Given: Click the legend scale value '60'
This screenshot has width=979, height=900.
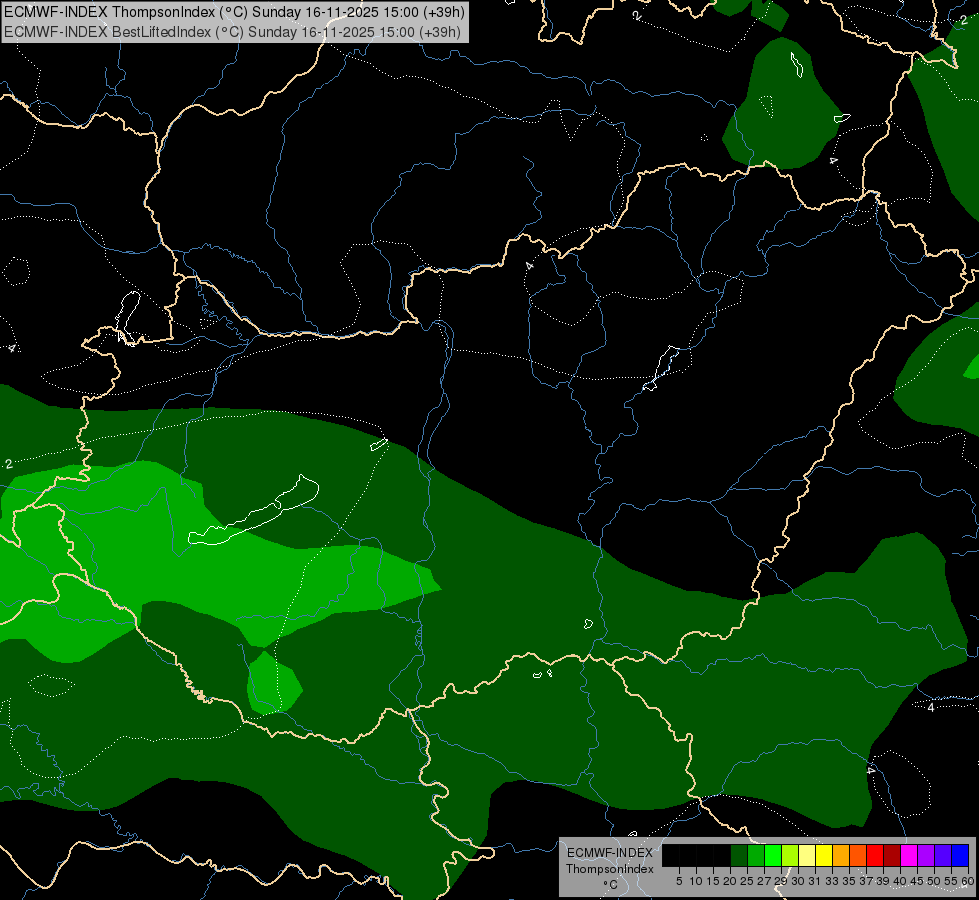Looking at the screenshot, I should 968,881.
